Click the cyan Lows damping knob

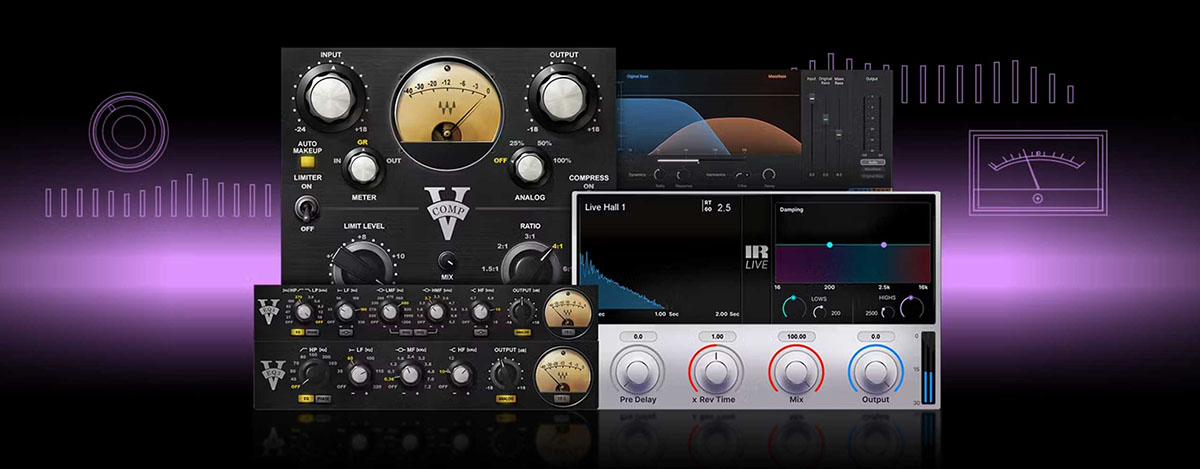(793, 308)
